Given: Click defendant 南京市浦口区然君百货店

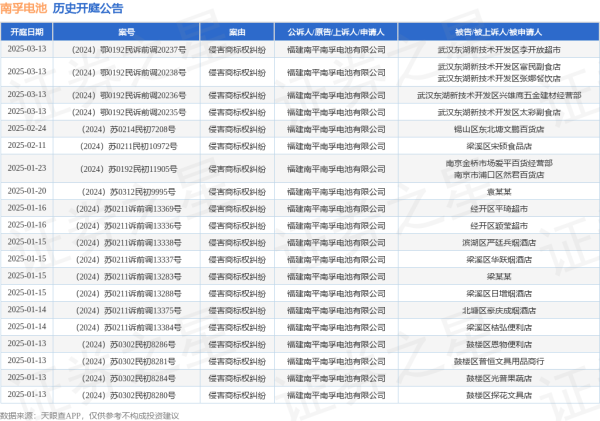Looking at the screenshot, I should [x=499, y=175].
